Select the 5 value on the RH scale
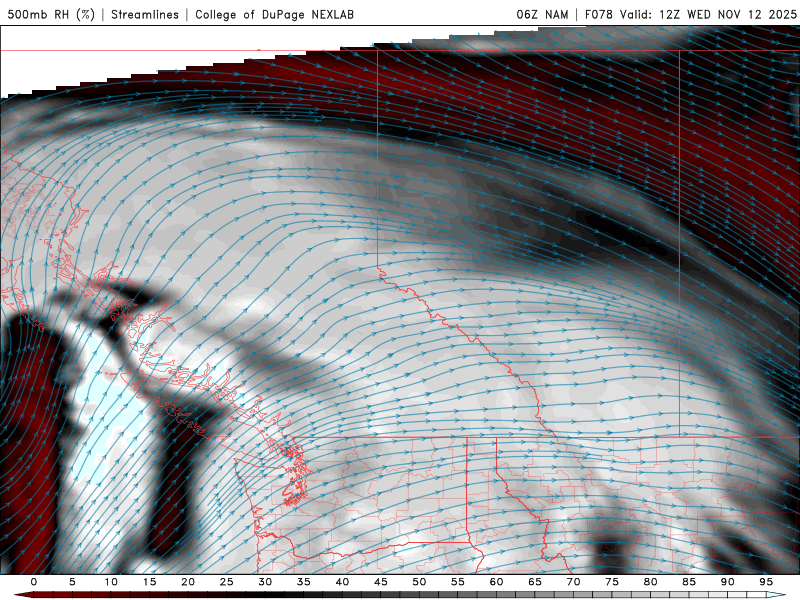 [x=72, y=582]
